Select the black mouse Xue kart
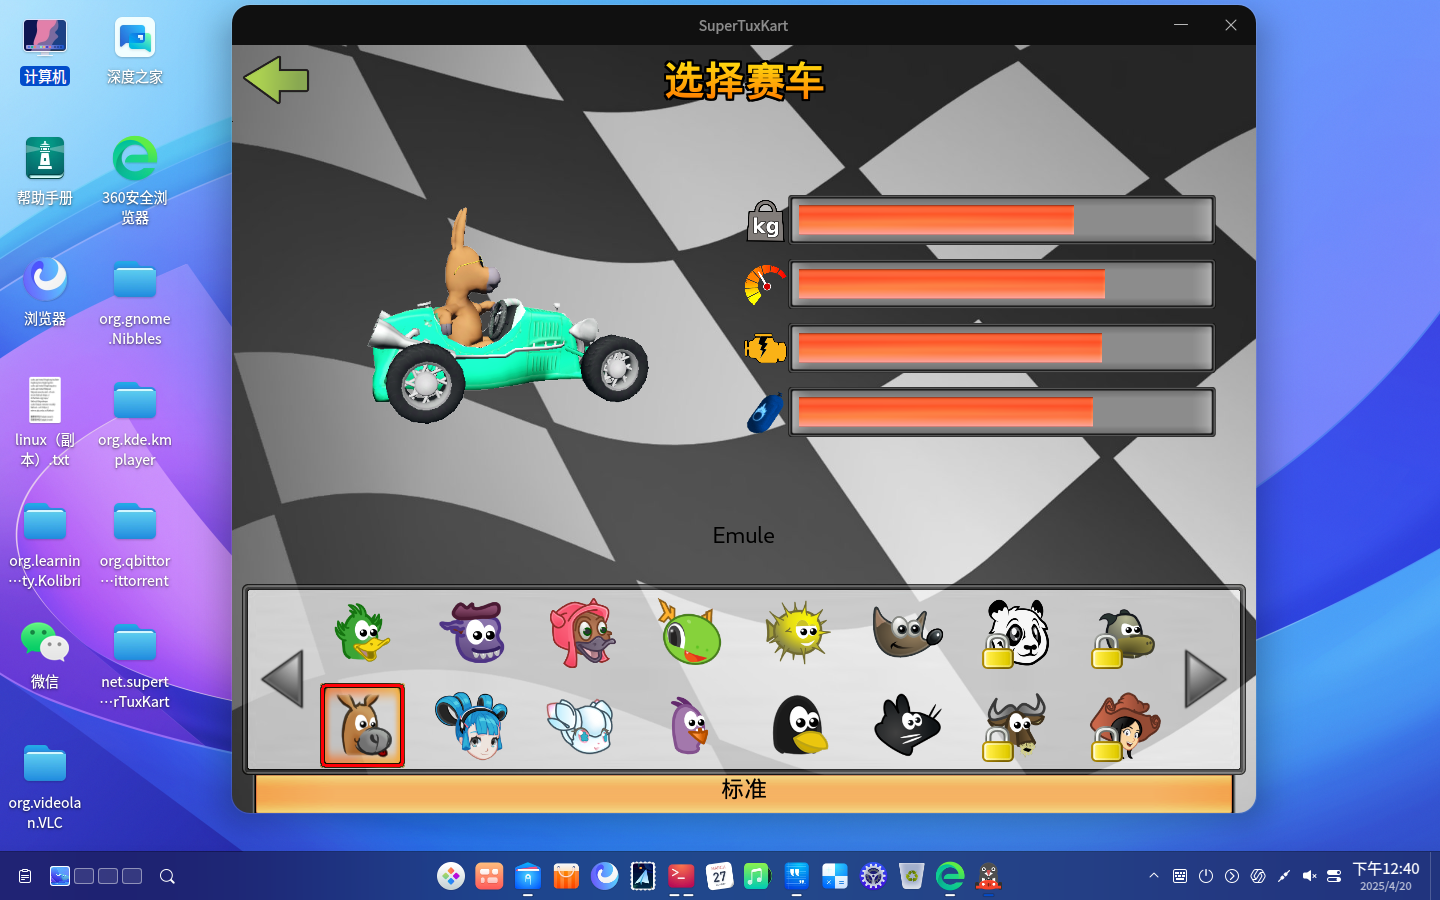The image size is (1440, 900). pos(907,725)
